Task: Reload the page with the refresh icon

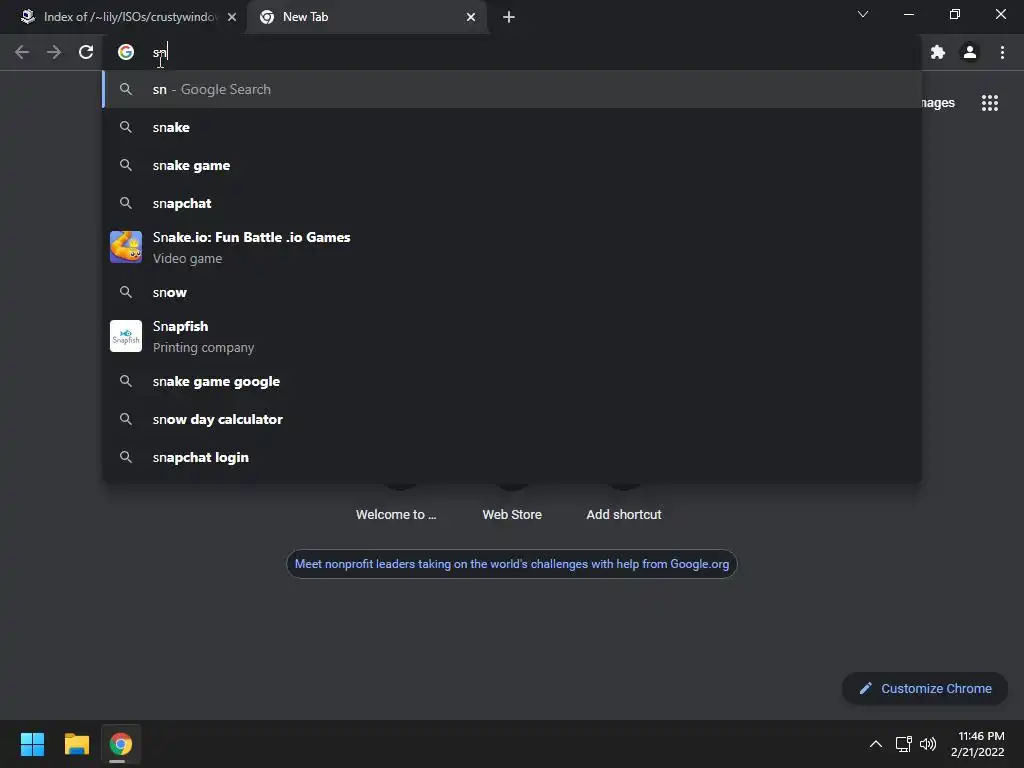Action: pos(86,52)
